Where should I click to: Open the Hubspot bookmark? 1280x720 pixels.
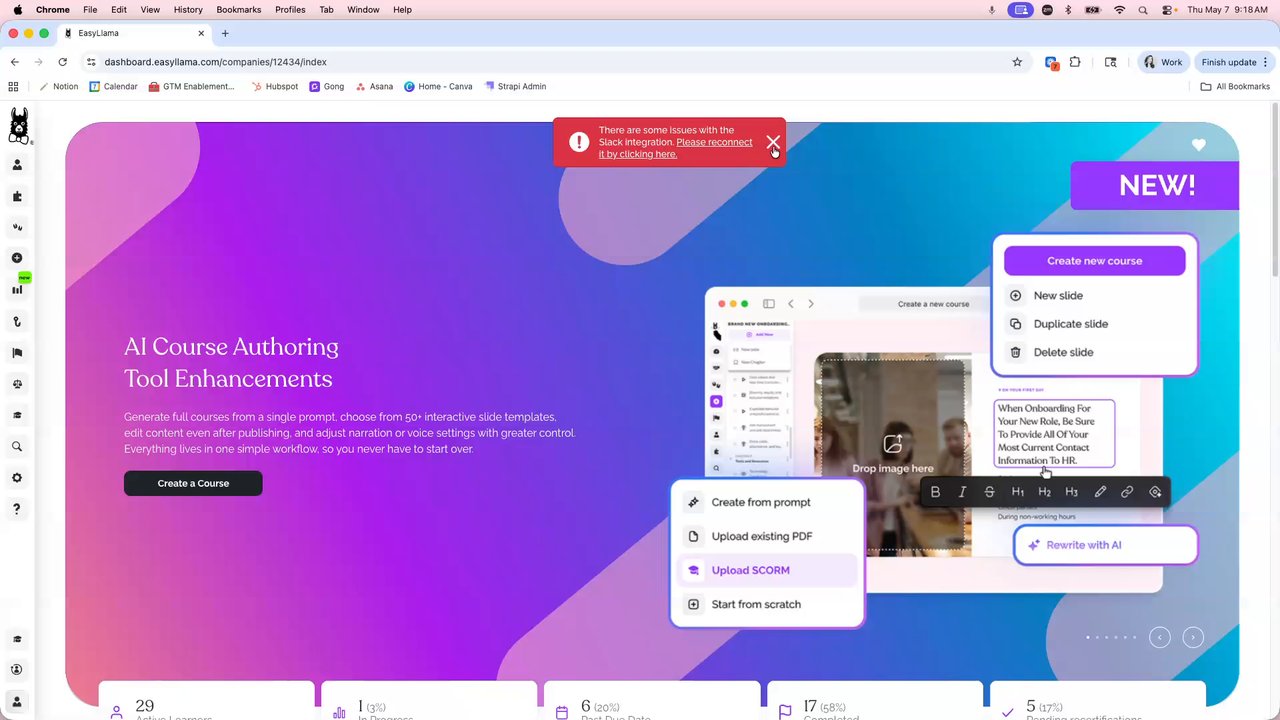275,87
